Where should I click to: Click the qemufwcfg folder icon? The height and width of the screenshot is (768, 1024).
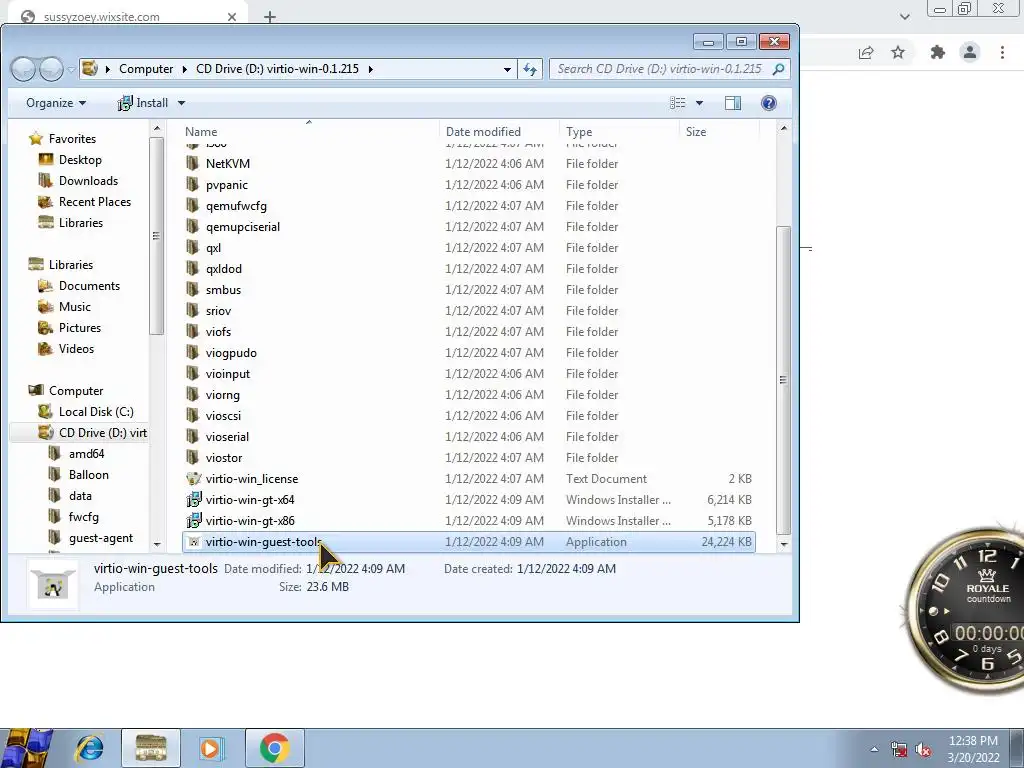(x=193, y=206)
